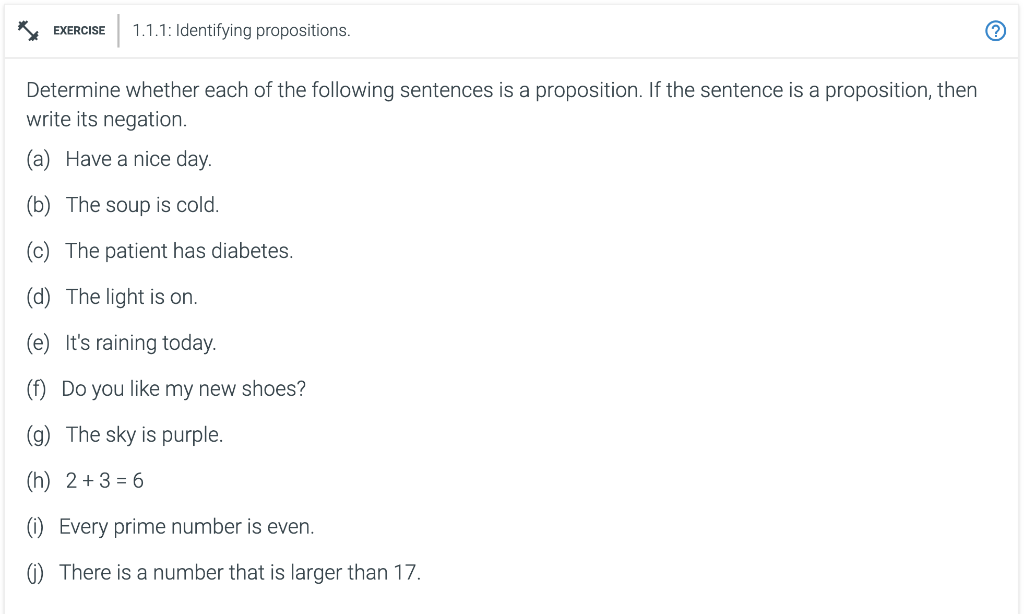The image size is (1024, 614).
Task: Click part (i) Every prime number is even
Action: (187, 526)
